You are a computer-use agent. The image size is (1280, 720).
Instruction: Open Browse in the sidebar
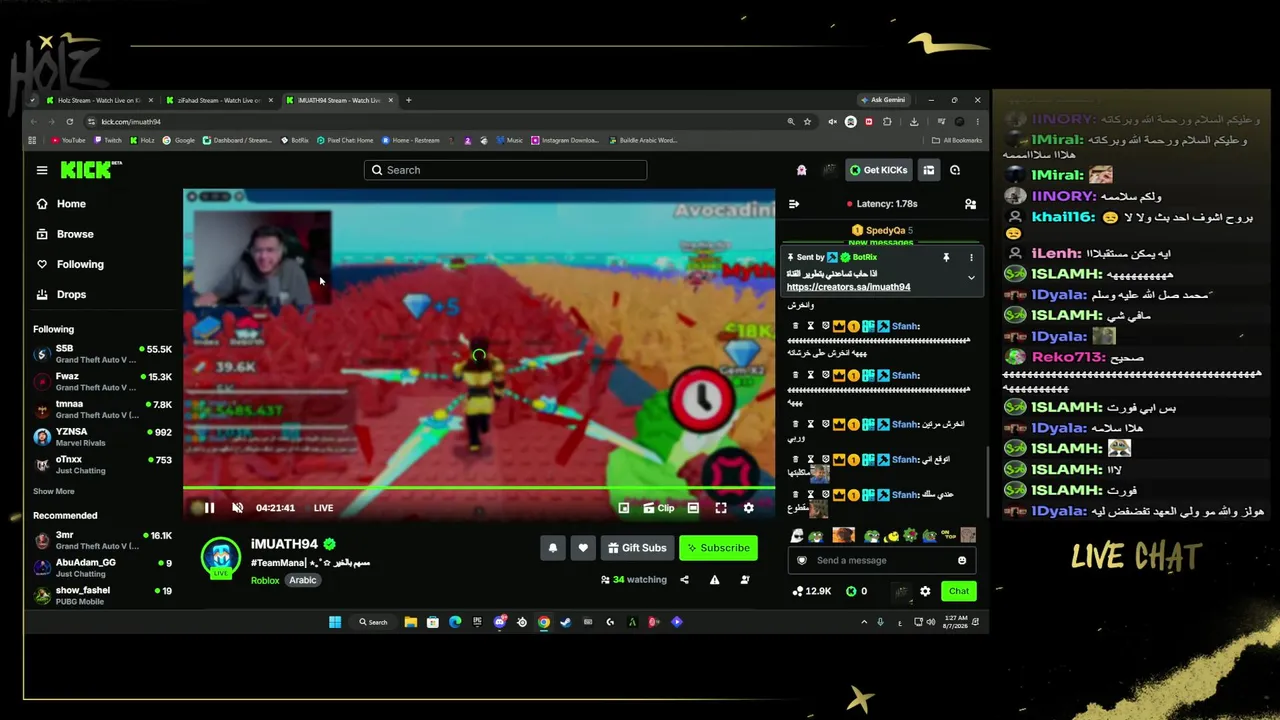(65, 234)
